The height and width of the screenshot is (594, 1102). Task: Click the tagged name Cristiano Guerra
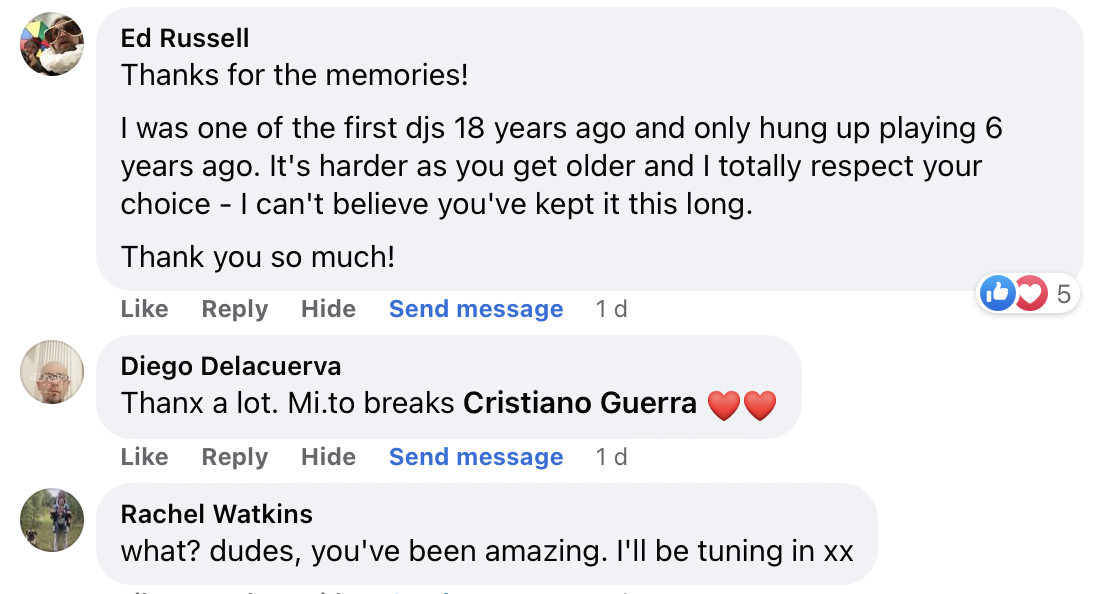tap(580, 403)
